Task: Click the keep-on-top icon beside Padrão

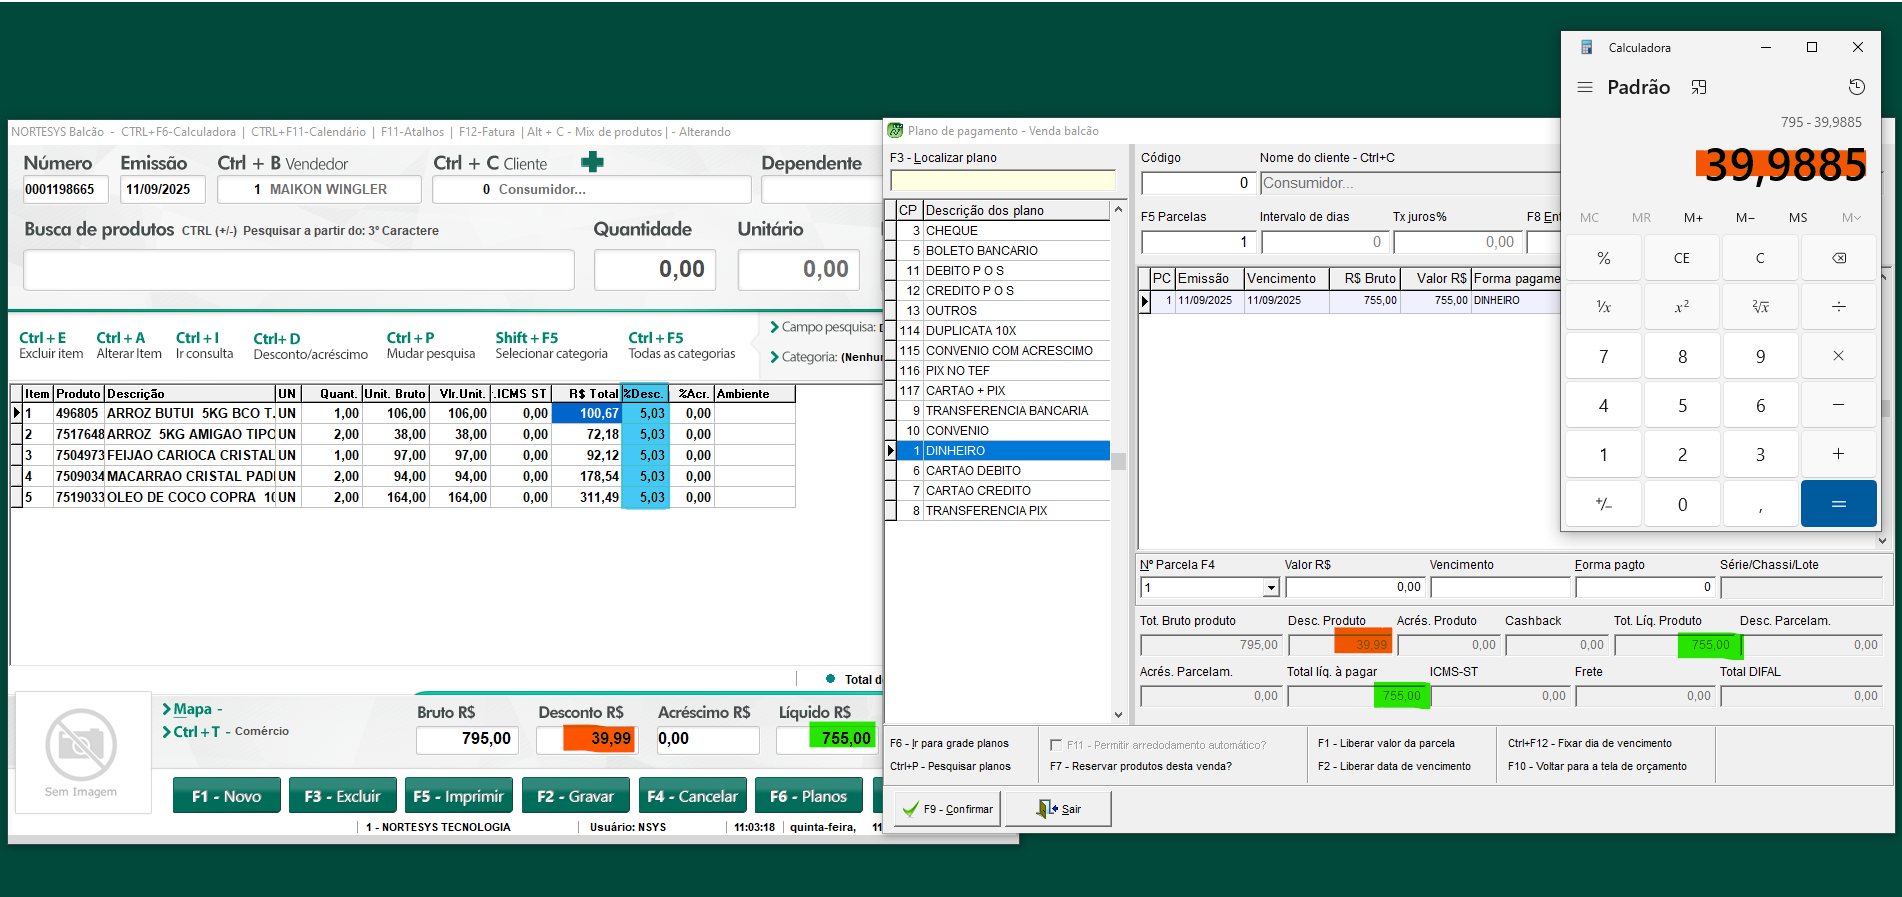Action: (x=1699, y=88)
